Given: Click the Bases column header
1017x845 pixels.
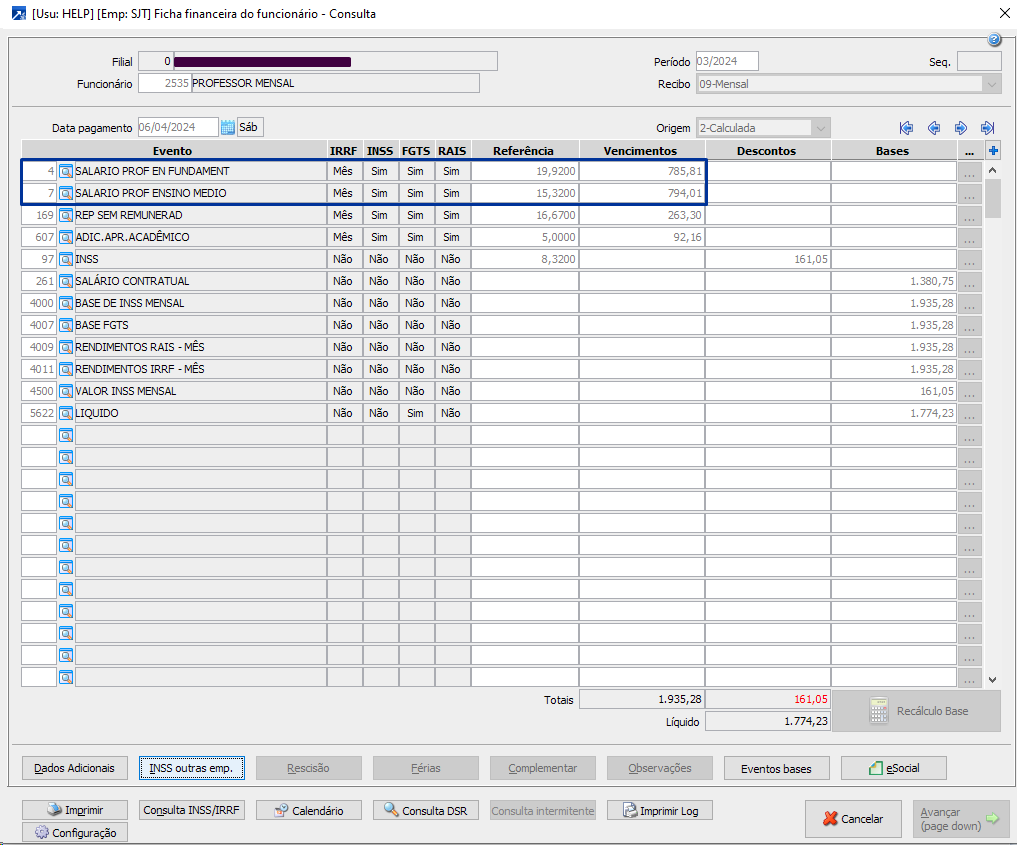Looking at the screenshot, I should [893, 150].
